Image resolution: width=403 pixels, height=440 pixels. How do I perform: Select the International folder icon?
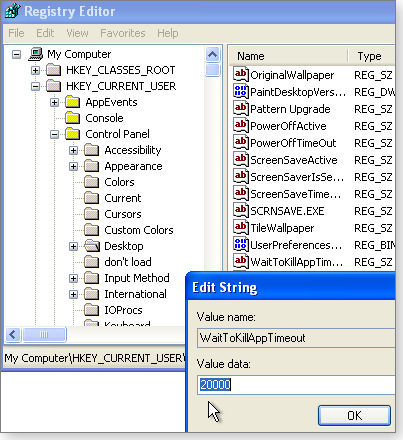click(x=91, y=294)
